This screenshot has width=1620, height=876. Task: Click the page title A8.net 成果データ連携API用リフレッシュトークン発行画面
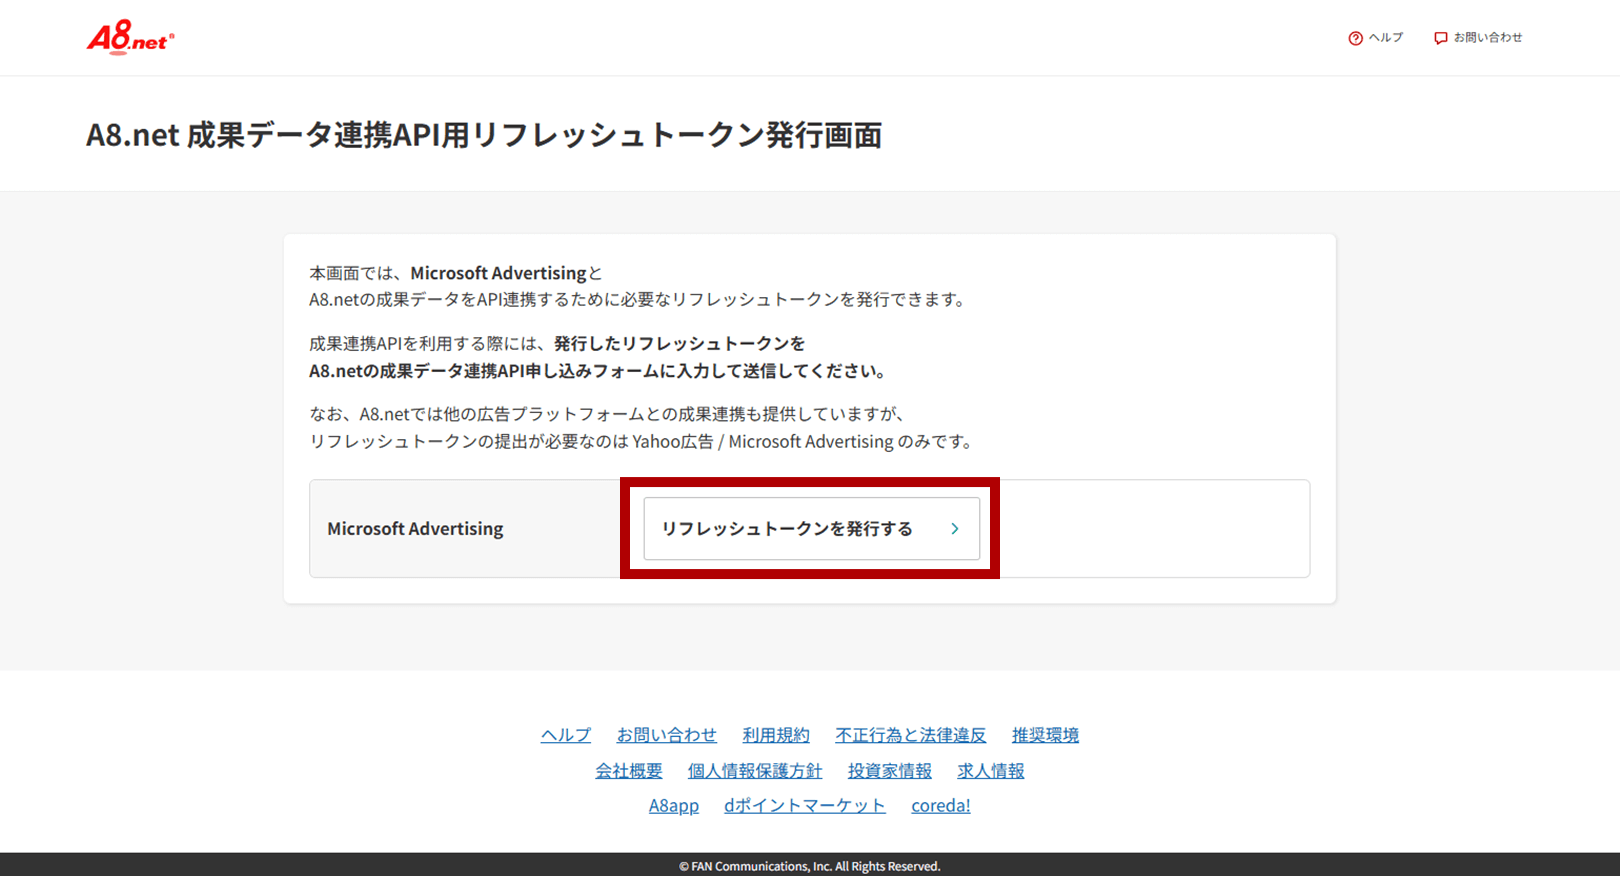[484, 134]
